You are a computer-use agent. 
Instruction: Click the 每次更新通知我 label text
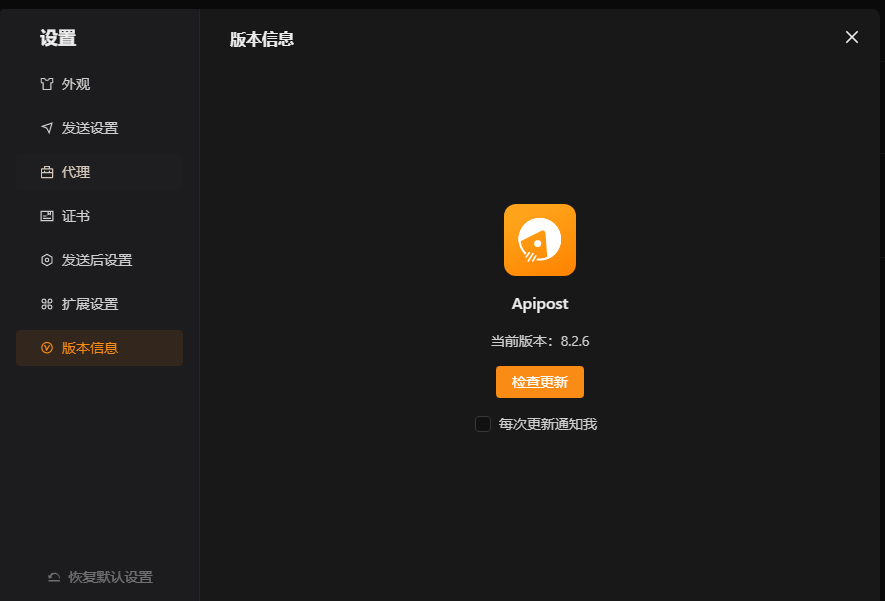click(x=548, y=424)
